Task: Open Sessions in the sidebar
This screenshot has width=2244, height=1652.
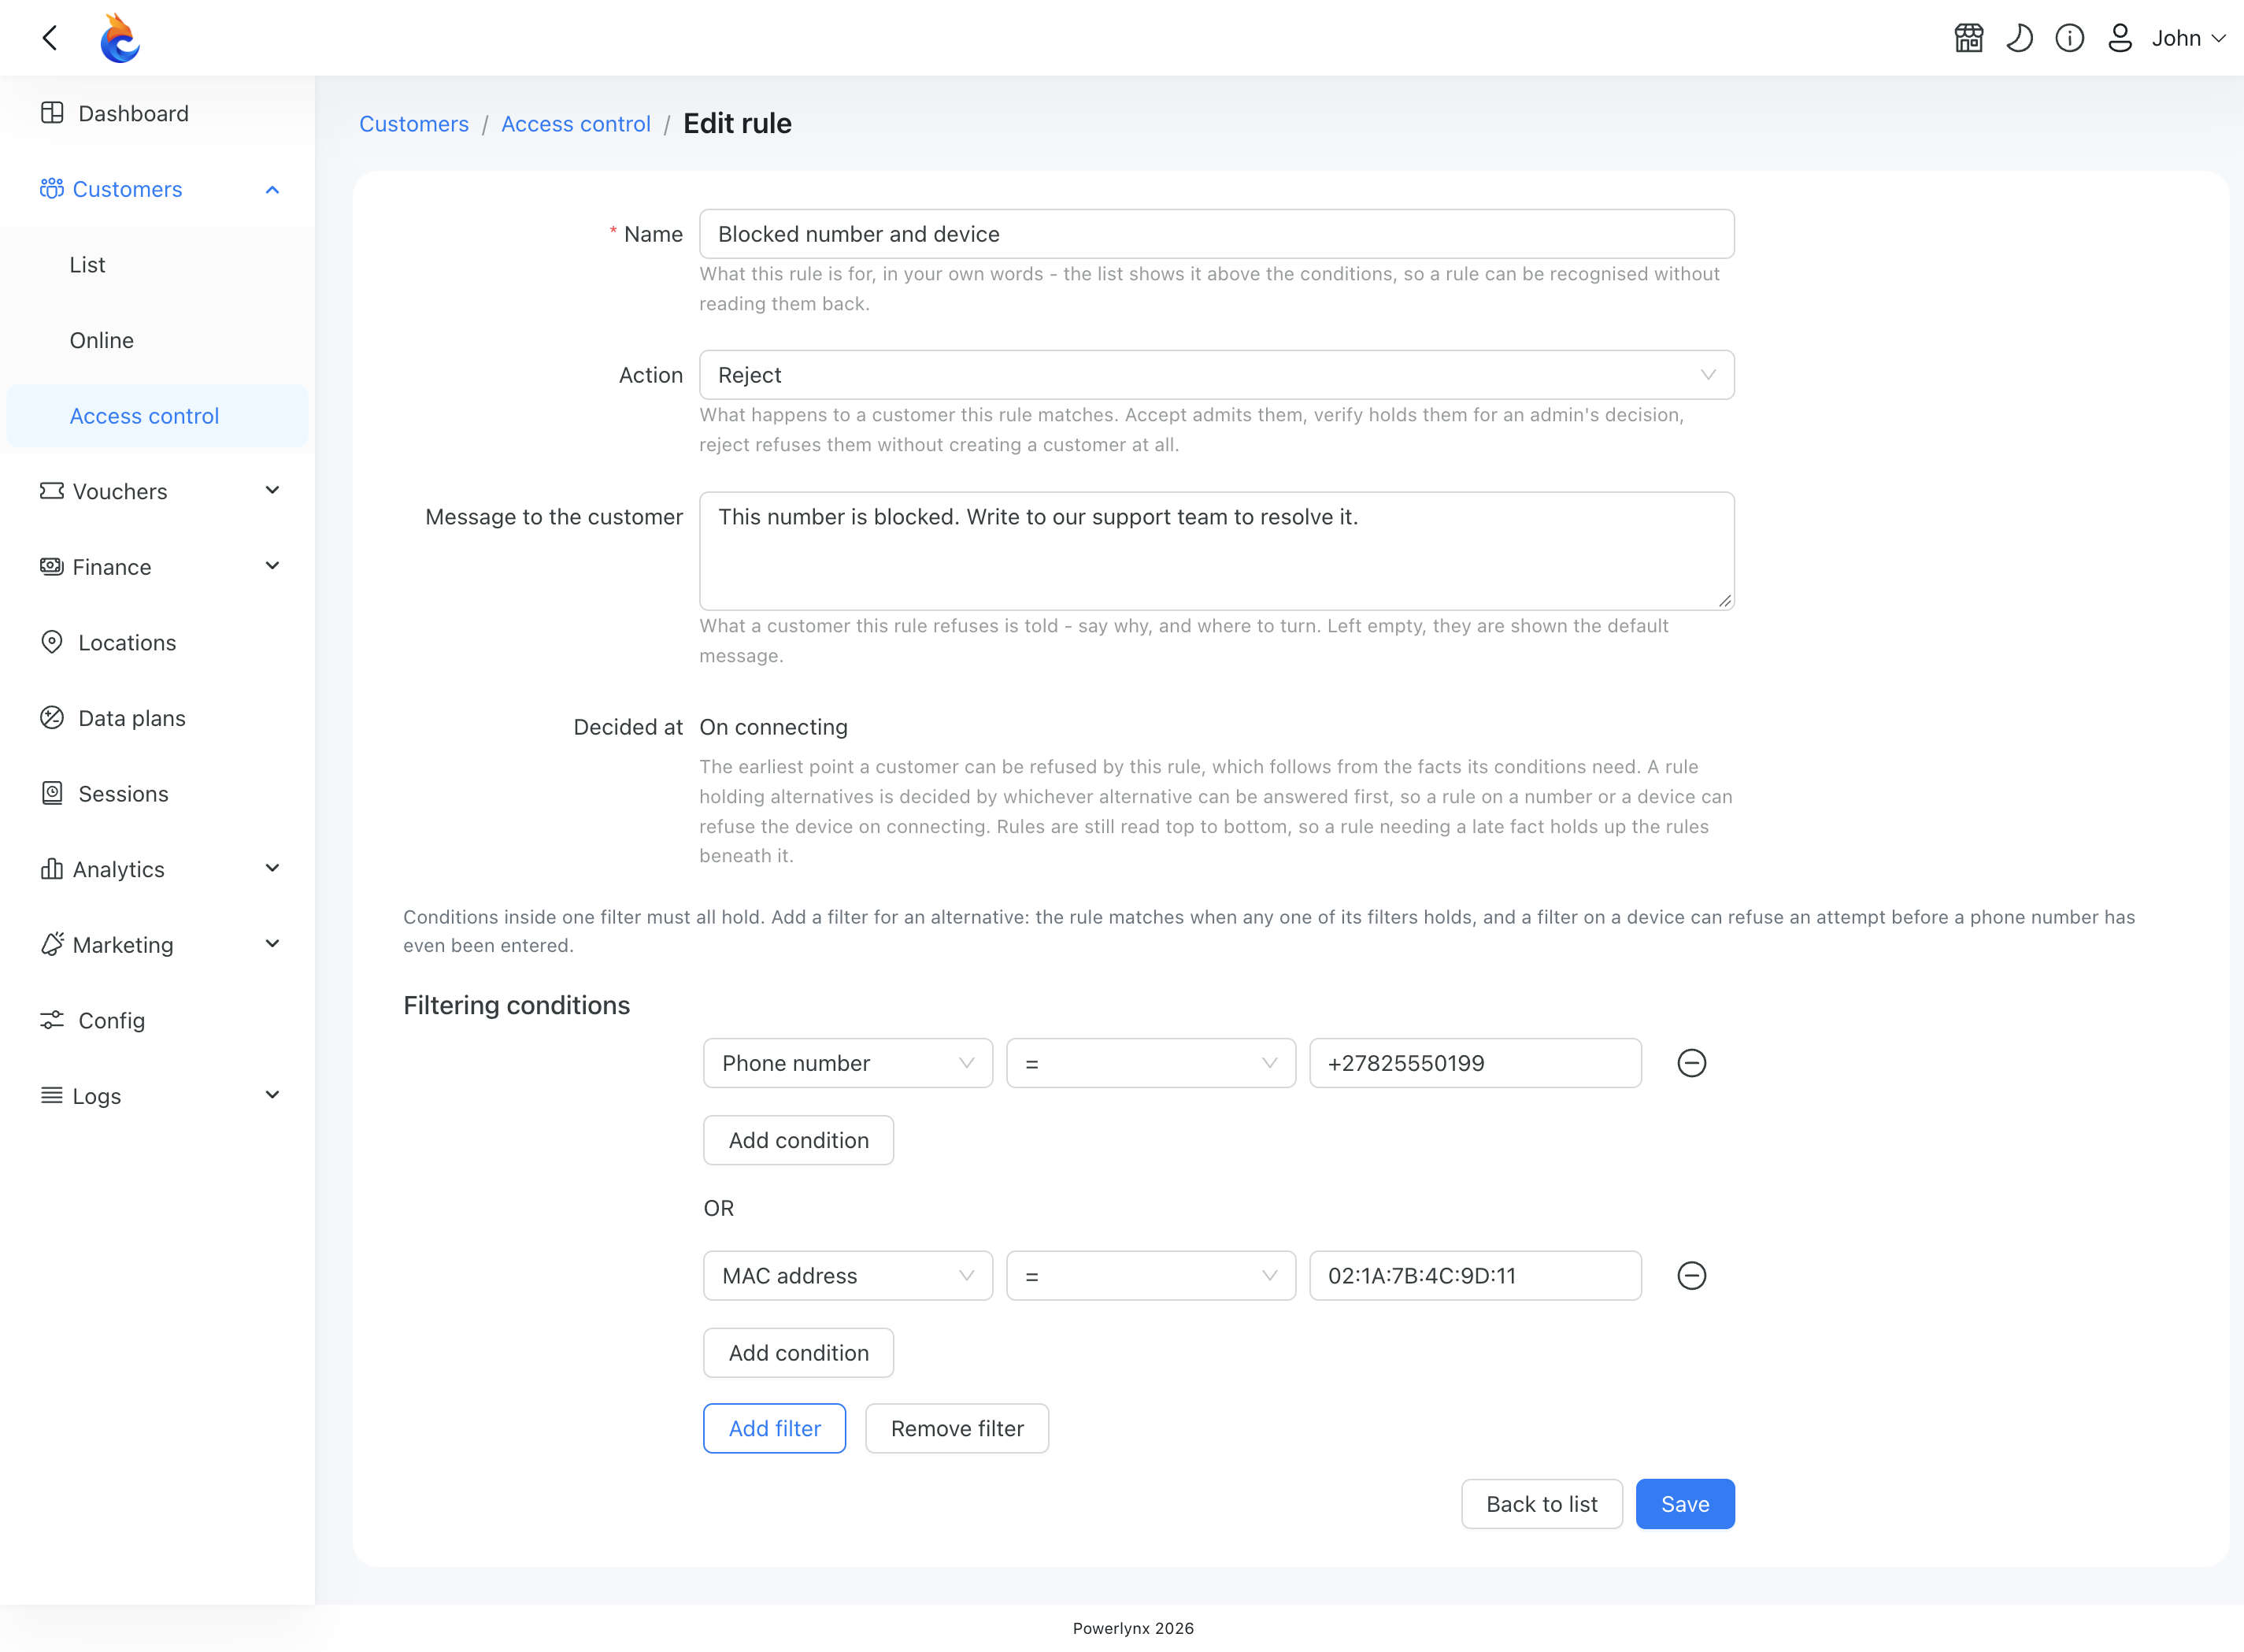Action: point(157,793)
